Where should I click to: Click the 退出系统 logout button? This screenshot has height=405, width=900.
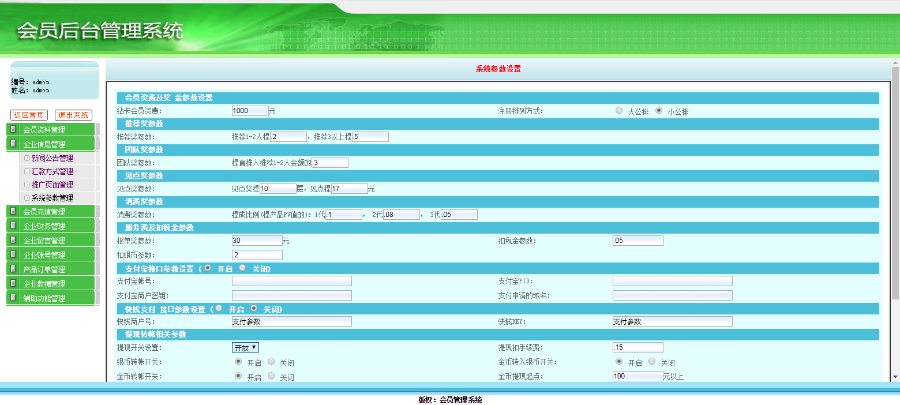[73, 115]
